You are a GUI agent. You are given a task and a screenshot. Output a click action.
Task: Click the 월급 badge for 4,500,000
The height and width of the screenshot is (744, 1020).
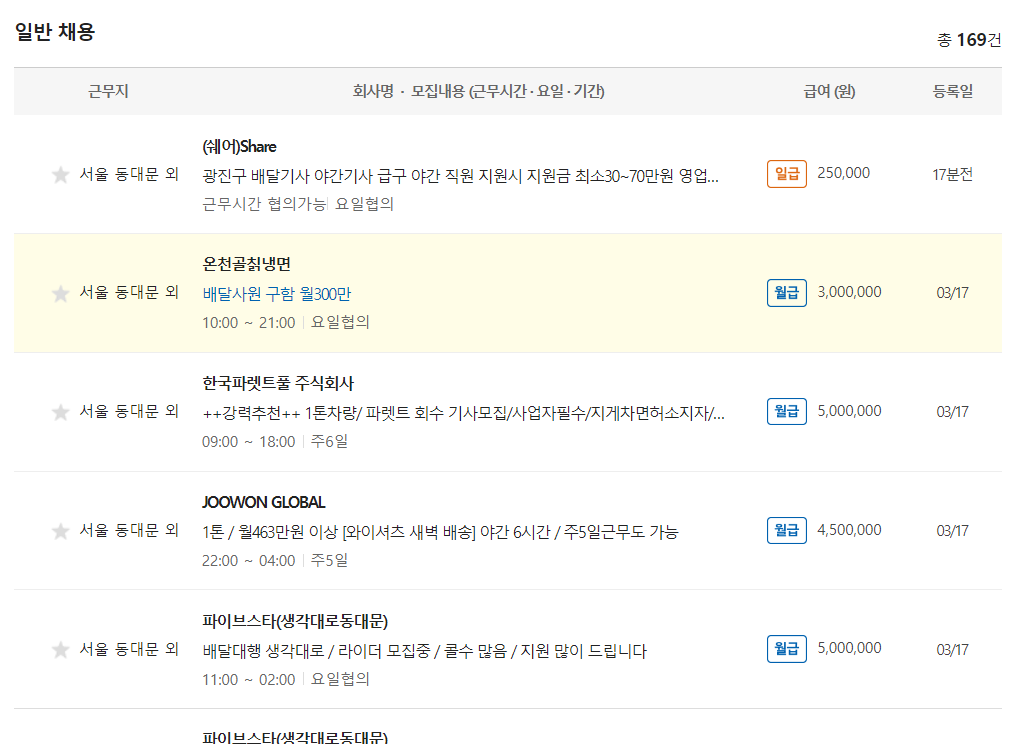[x=787, y=531]
